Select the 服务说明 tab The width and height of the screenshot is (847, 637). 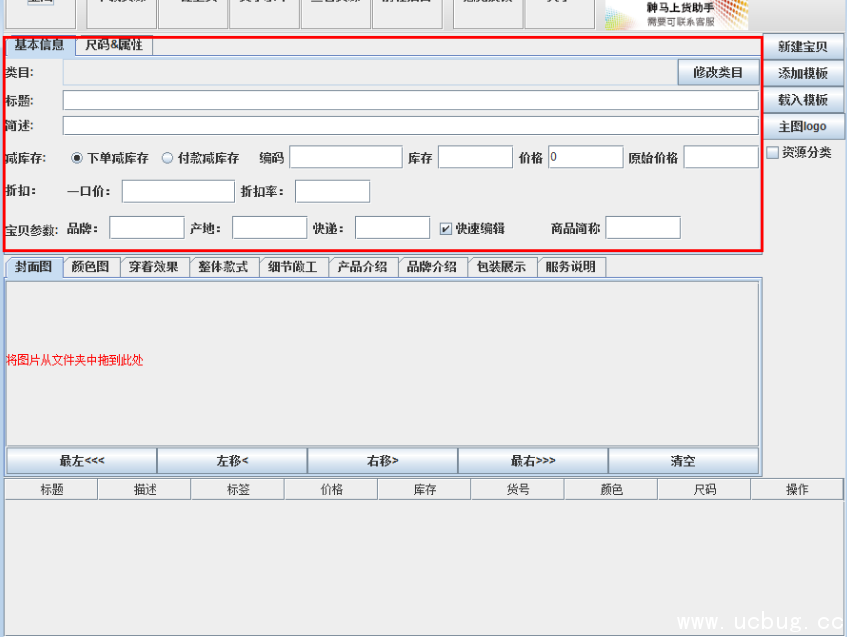tap(570, 267)
